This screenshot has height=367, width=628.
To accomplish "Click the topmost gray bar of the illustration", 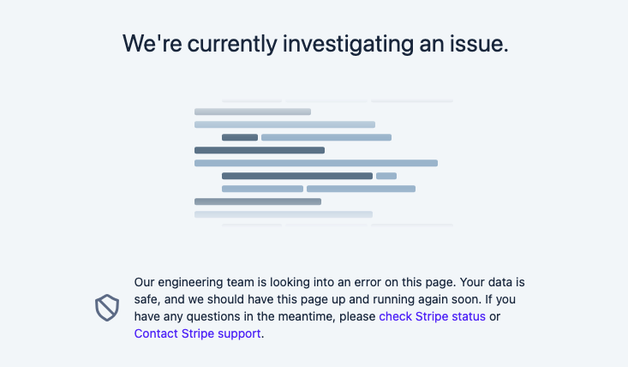I will [253, 112].
